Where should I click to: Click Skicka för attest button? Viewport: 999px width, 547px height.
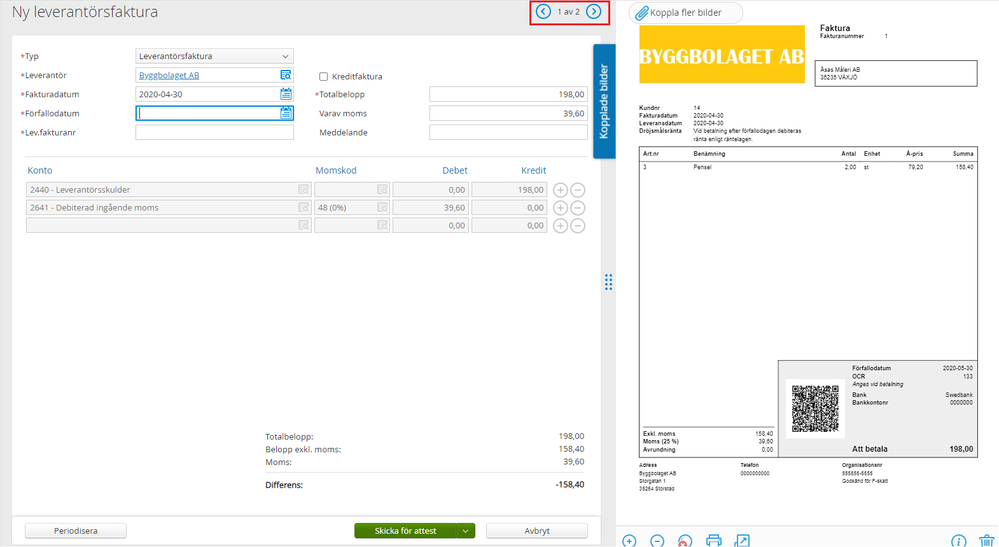point(405,531)
